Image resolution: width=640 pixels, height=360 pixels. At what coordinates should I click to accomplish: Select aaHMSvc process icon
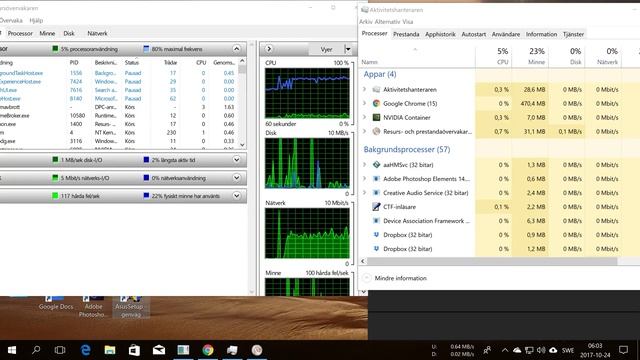(x=376, y=164)
